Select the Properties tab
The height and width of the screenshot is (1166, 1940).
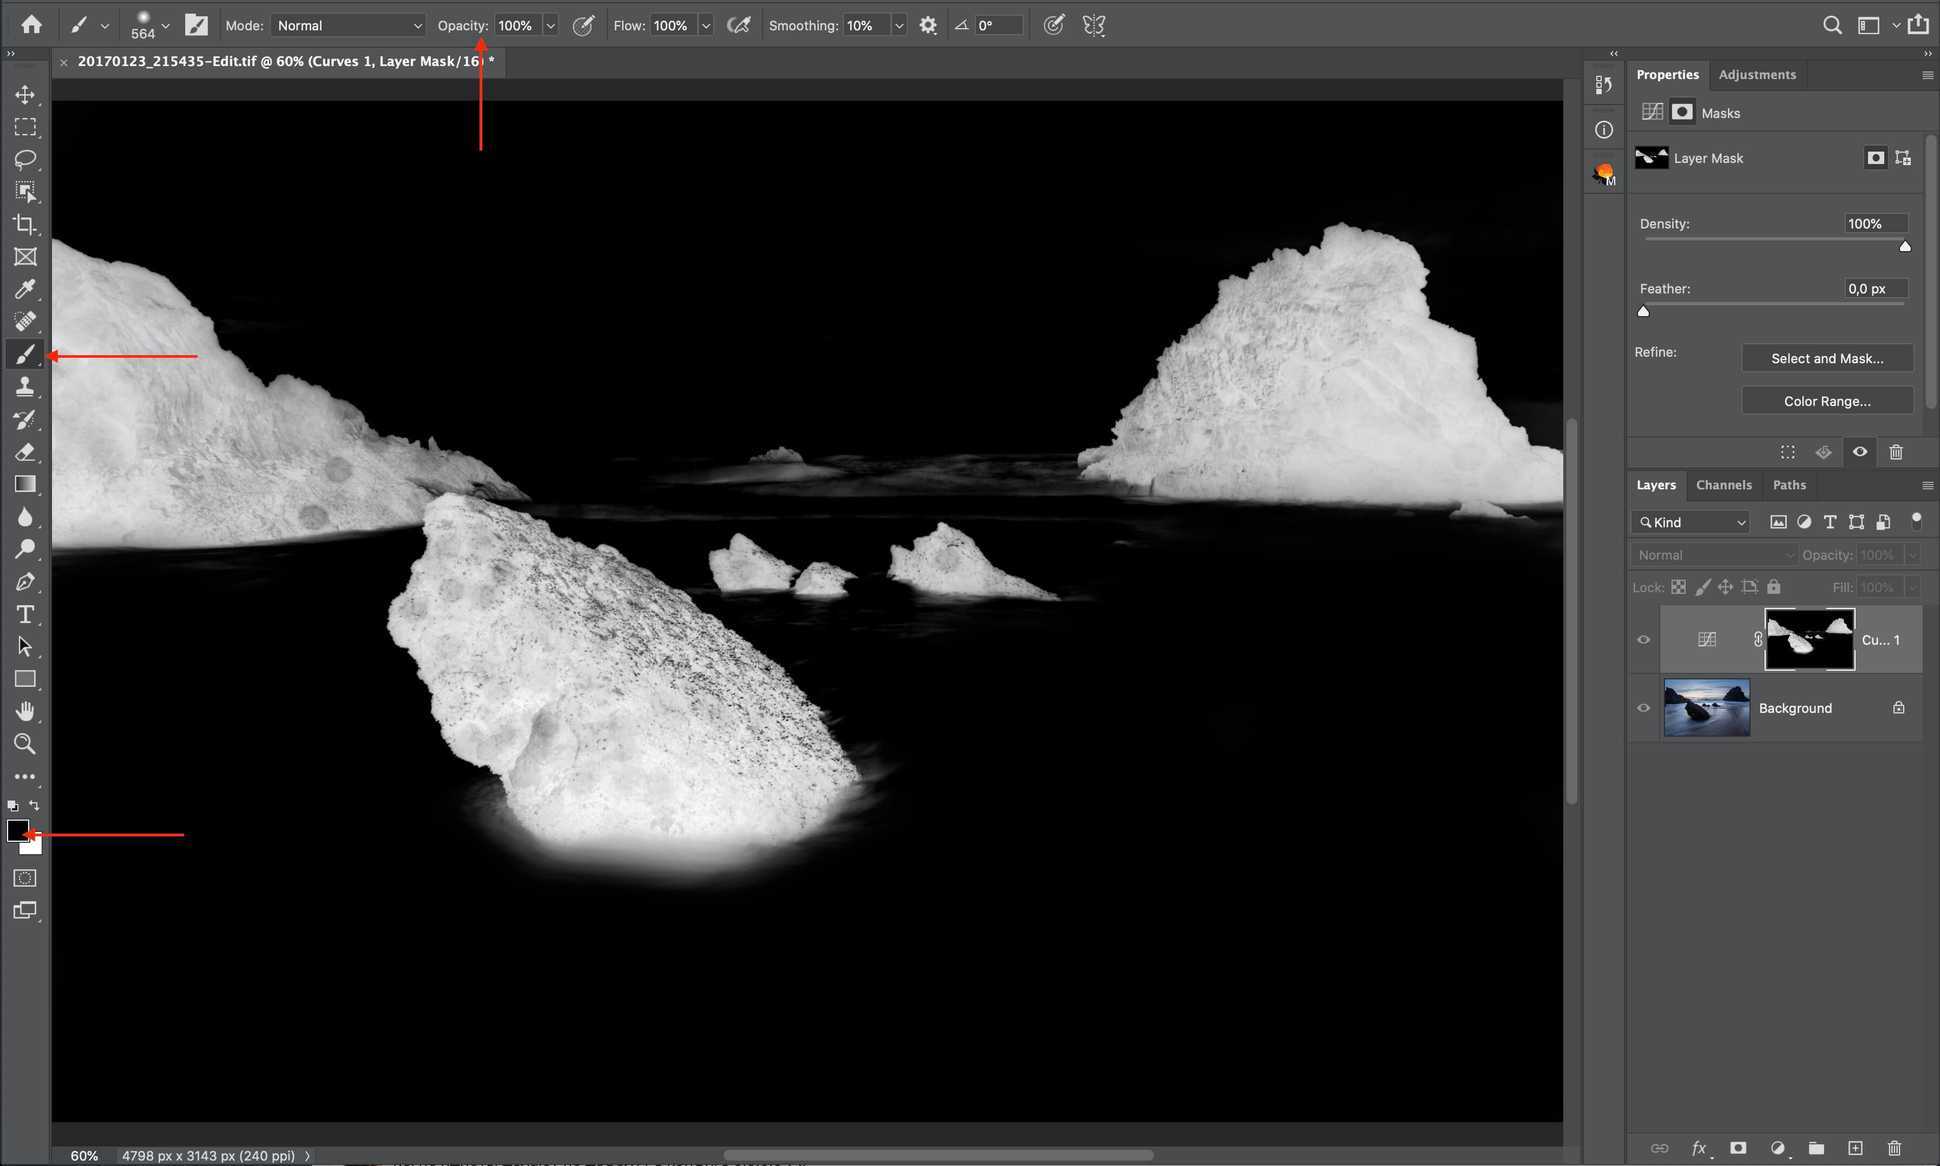point(1667,75)
